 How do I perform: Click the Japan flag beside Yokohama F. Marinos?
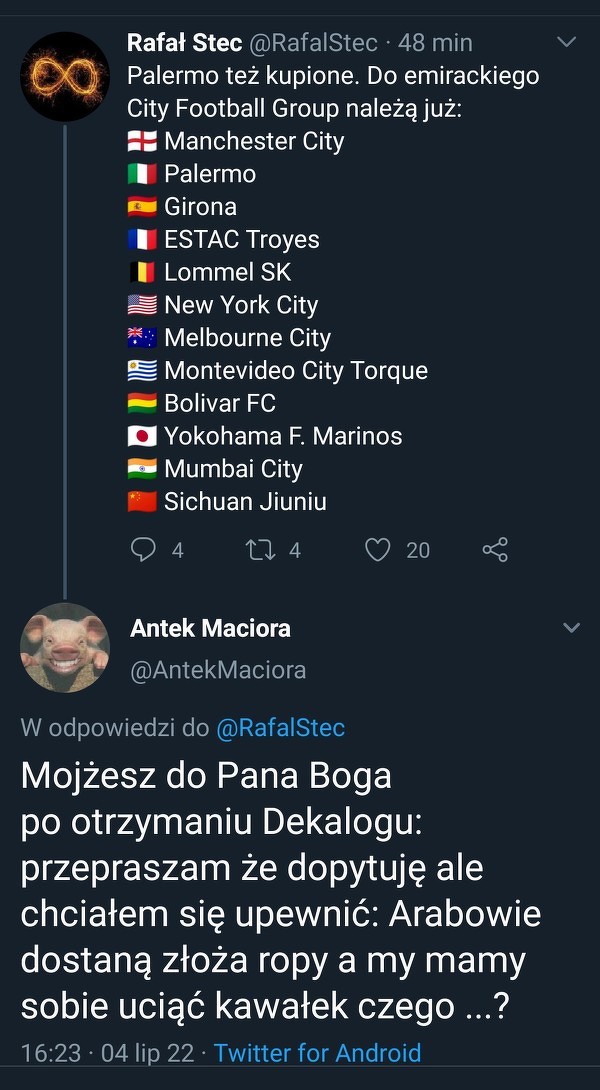click(x=142, y=436)
